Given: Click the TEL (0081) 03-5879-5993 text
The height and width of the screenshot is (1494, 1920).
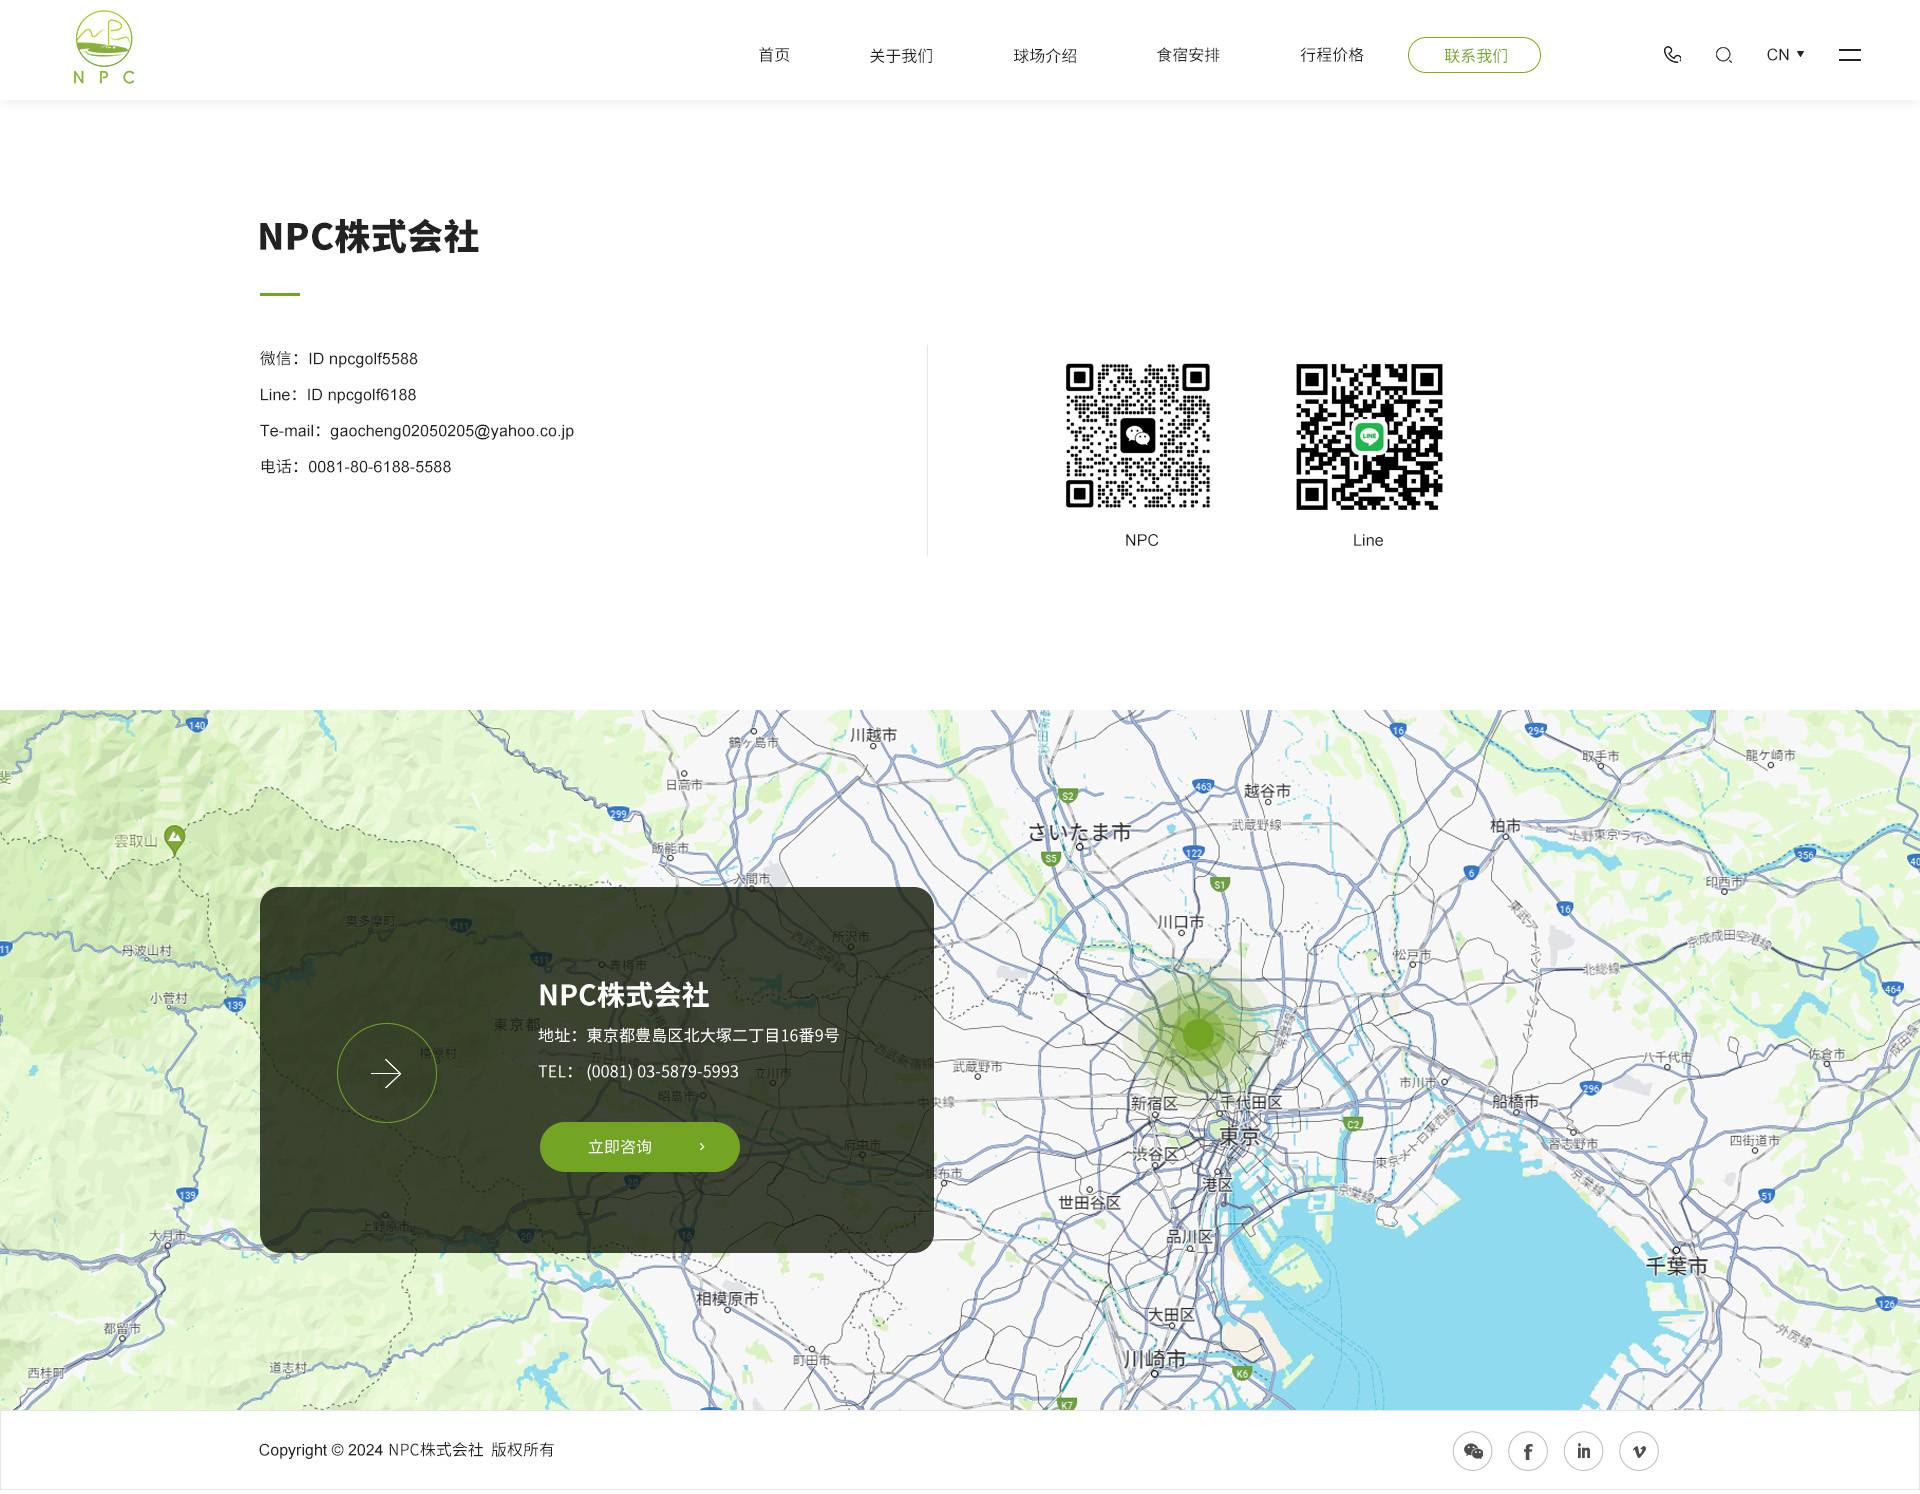Looking at the screenshot, I should click(638, 1072).
